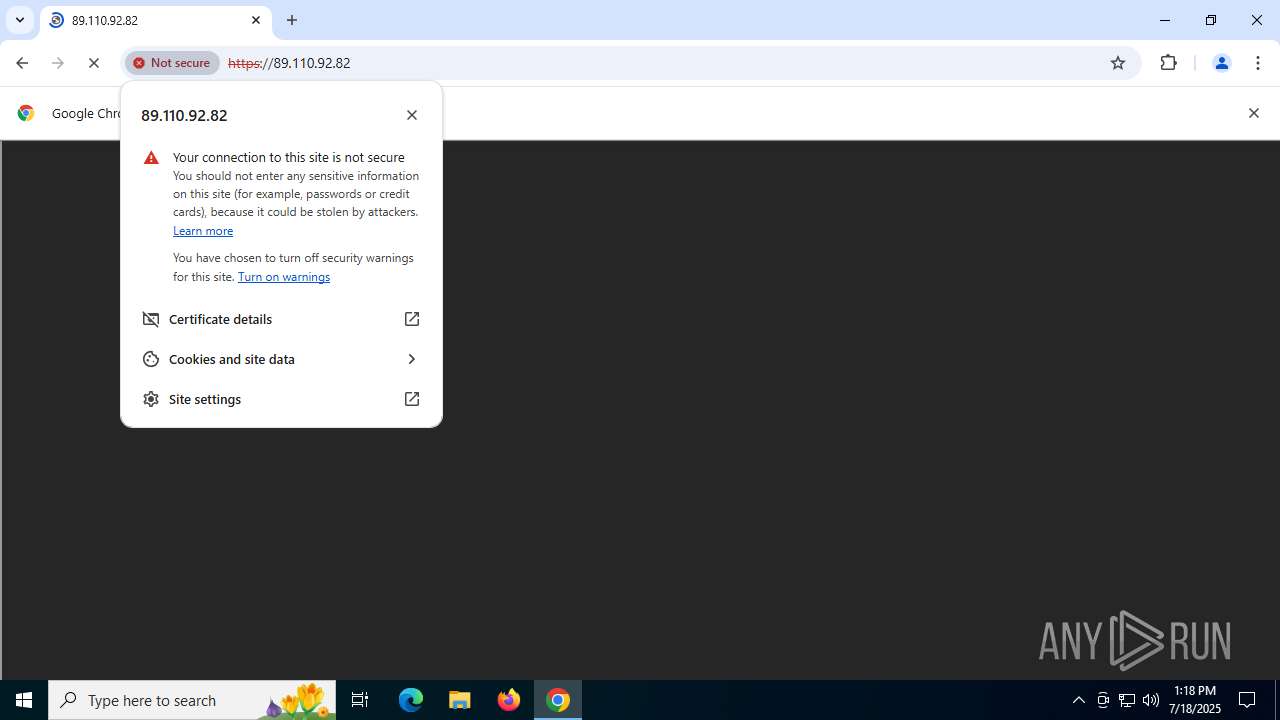Close the 89.110.92.82 tab
The image size is (1280, 720).
tap(256, 20)
